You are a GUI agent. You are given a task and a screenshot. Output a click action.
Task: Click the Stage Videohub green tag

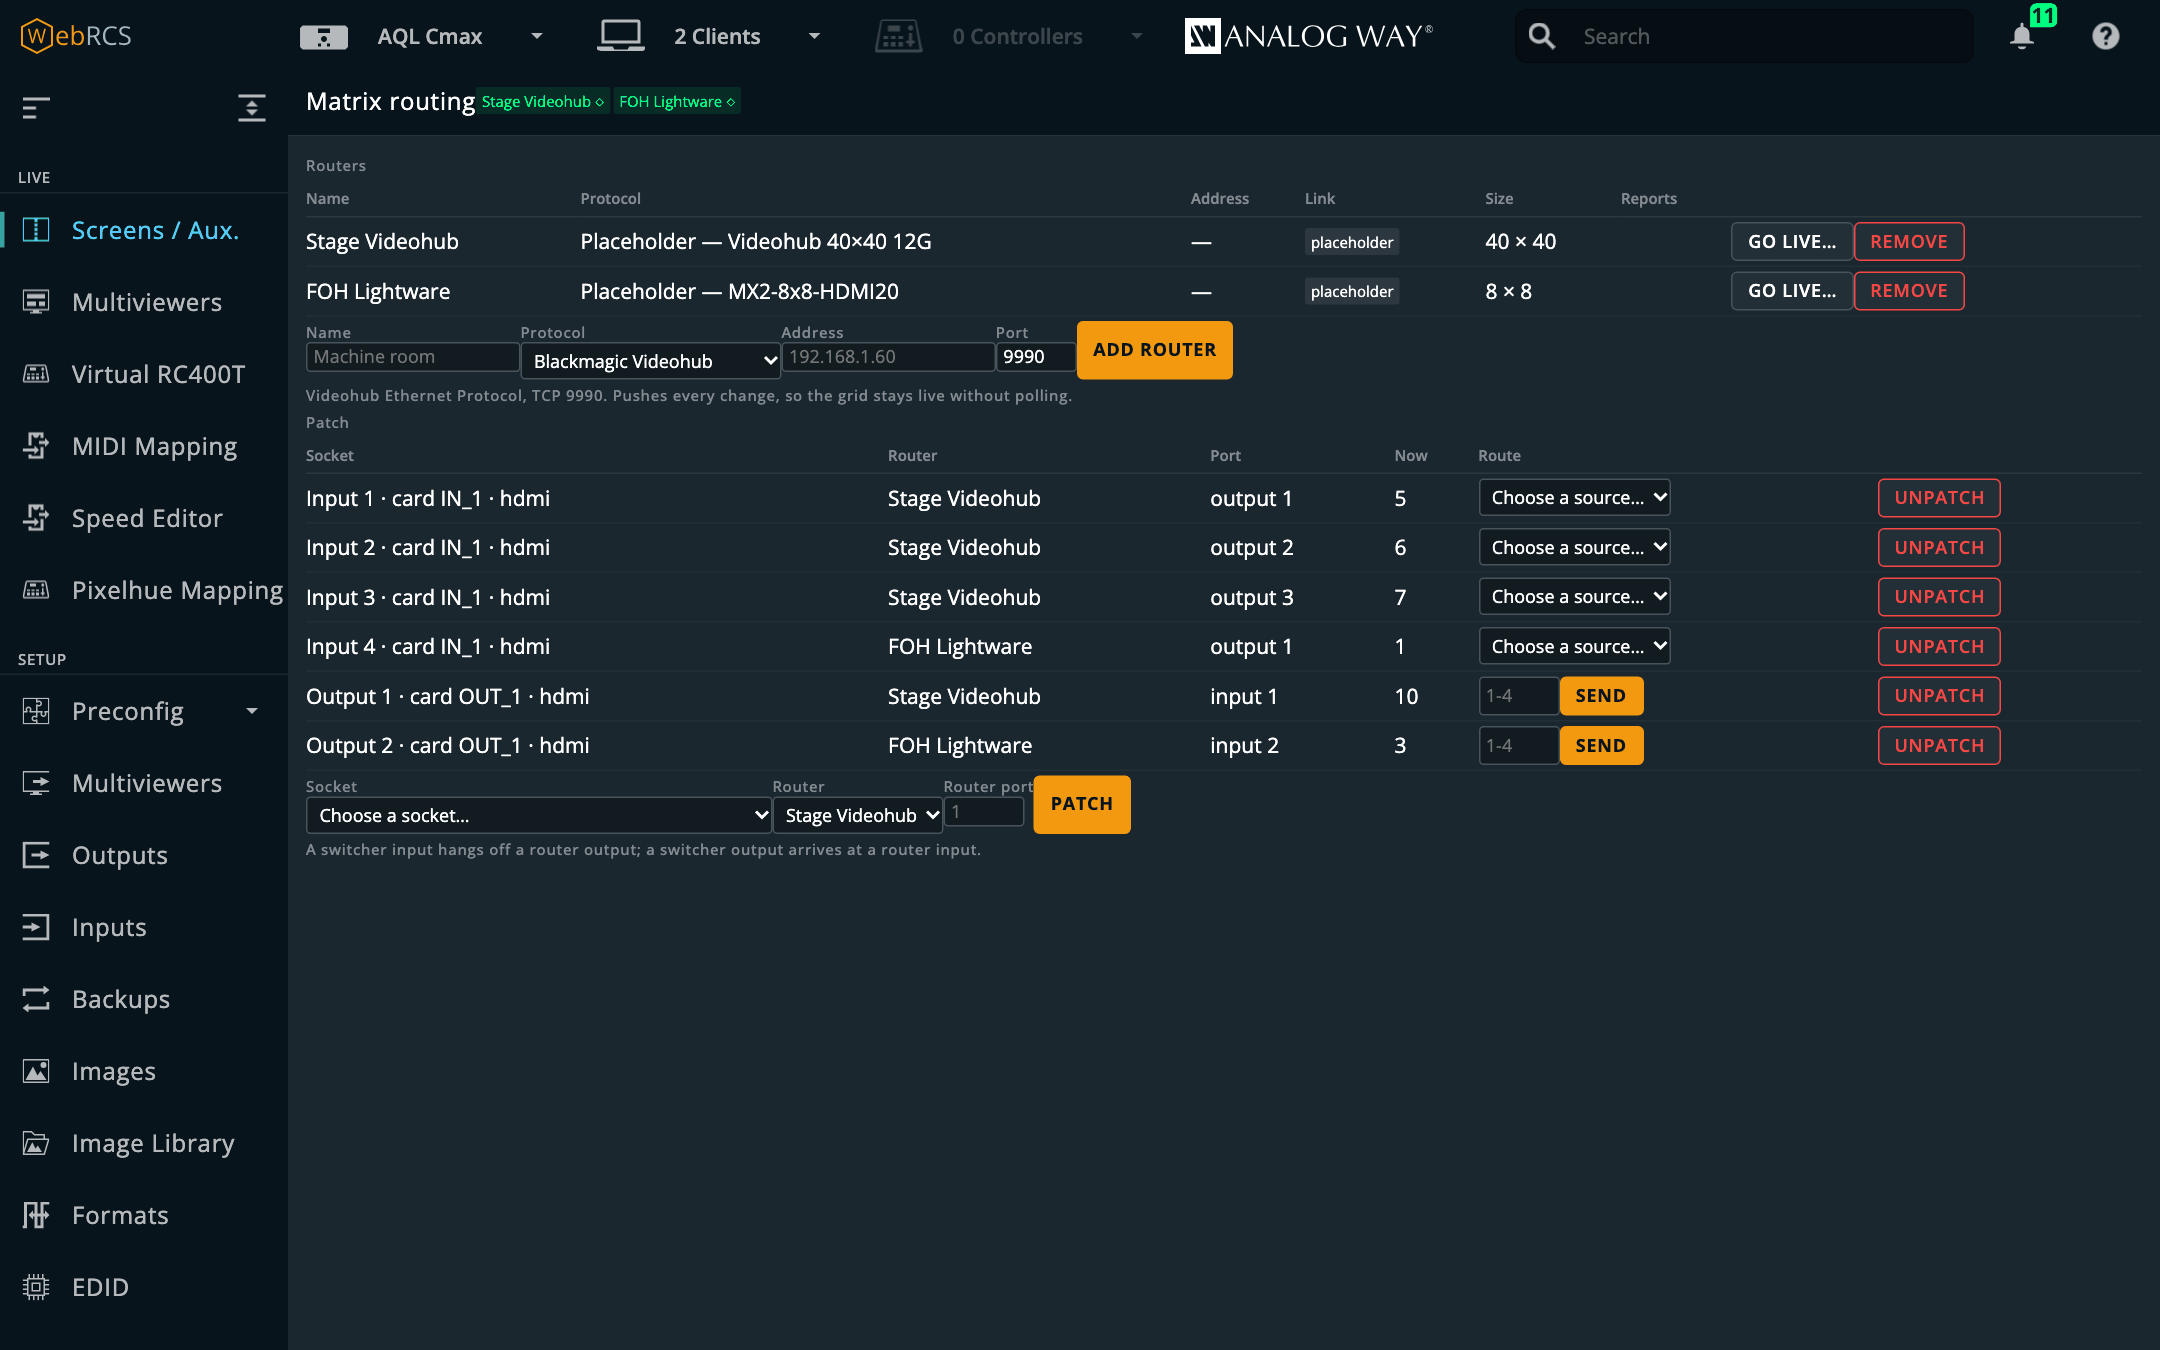point(543,102)
